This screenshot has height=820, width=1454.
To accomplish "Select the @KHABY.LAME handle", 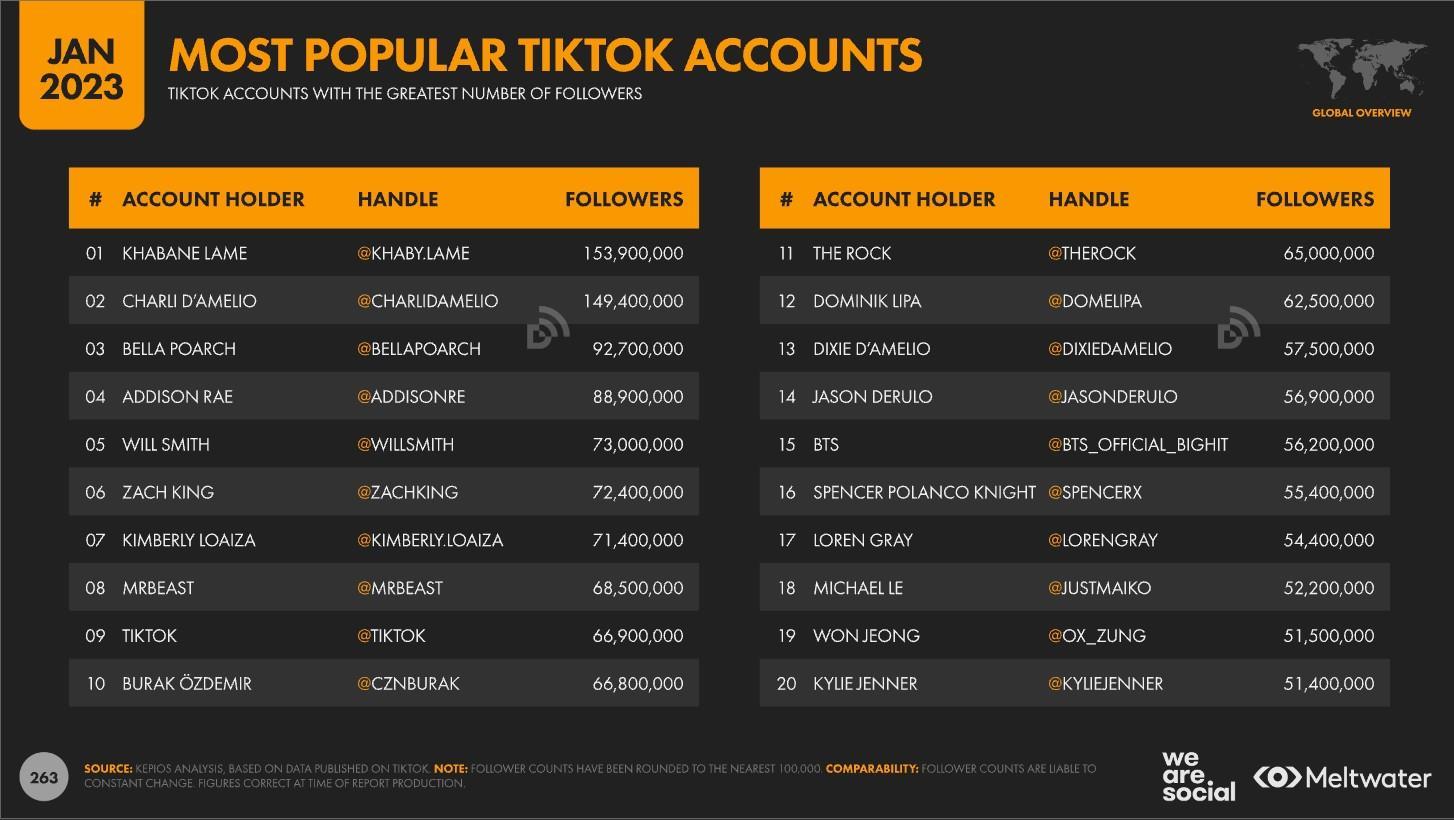I will click(x=413, y=253).
